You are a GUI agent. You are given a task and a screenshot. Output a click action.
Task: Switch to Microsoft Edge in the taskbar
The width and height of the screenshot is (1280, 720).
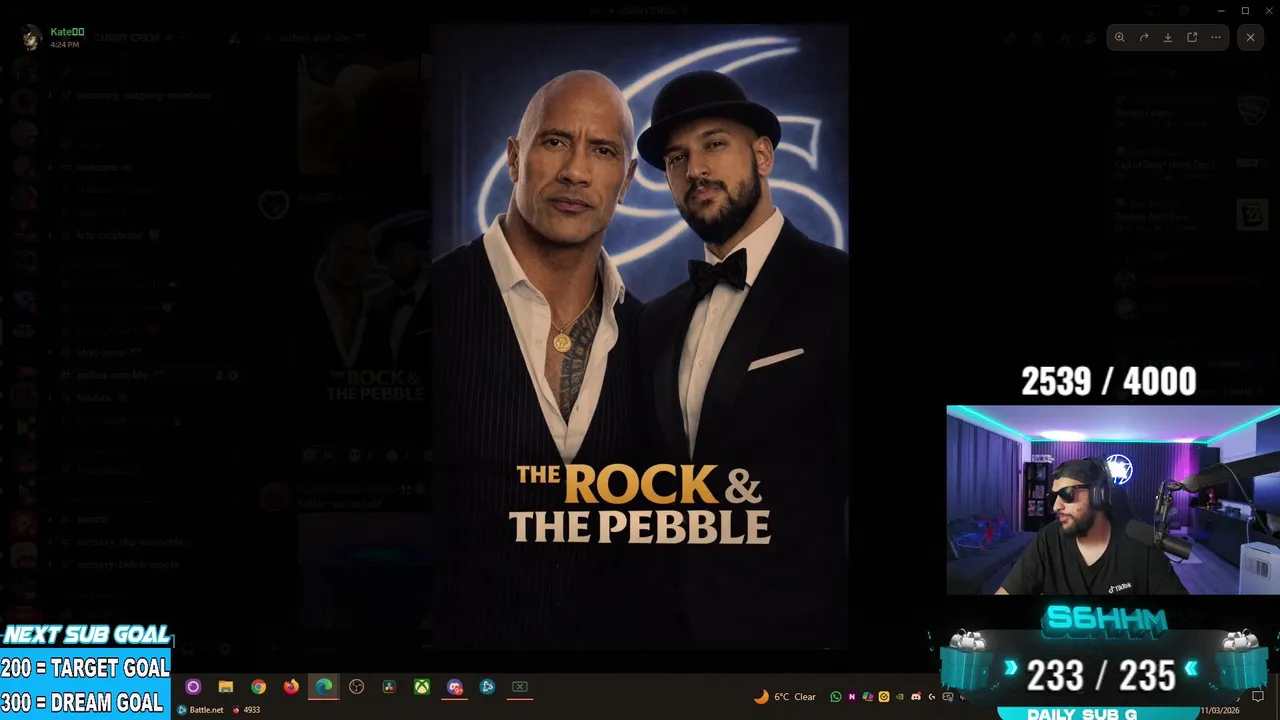click(x=324, y=687)
